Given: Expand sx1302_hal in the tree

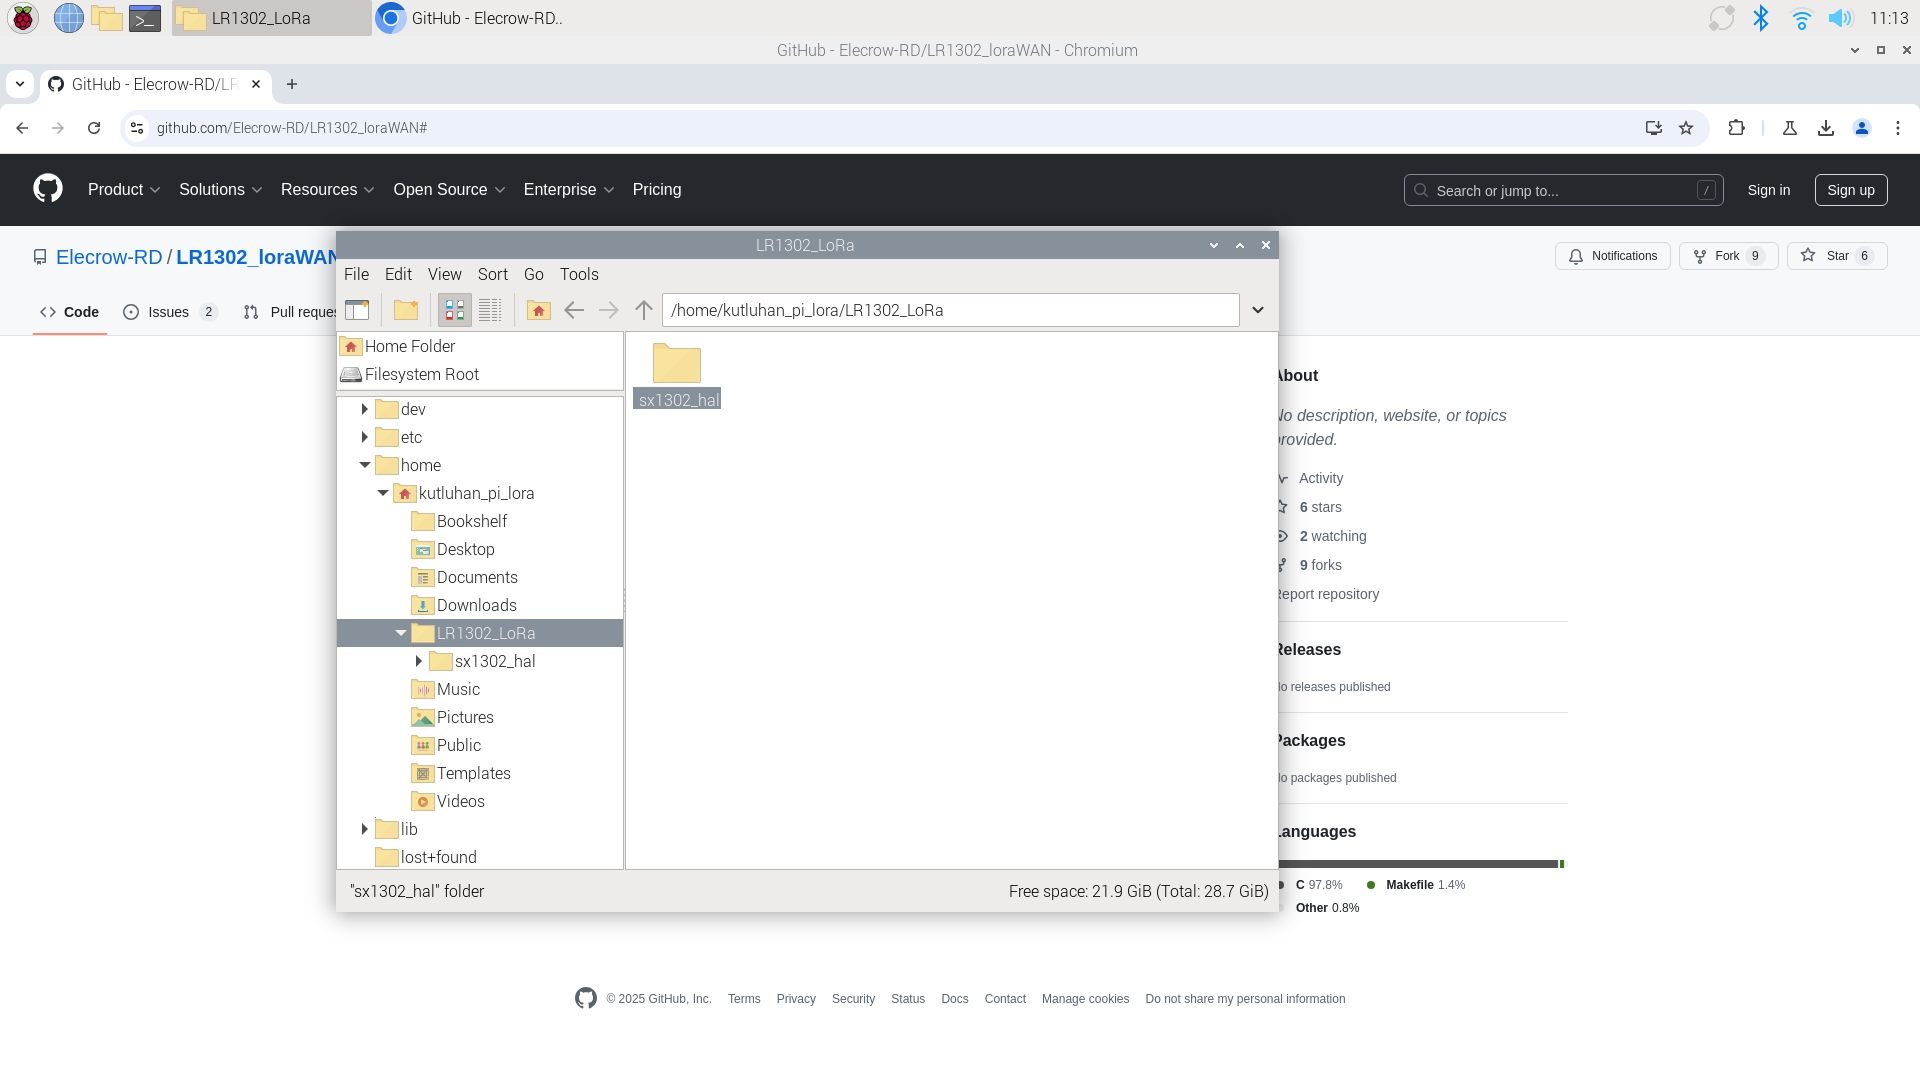Looking at the screenshot, I should coord(419,661).
